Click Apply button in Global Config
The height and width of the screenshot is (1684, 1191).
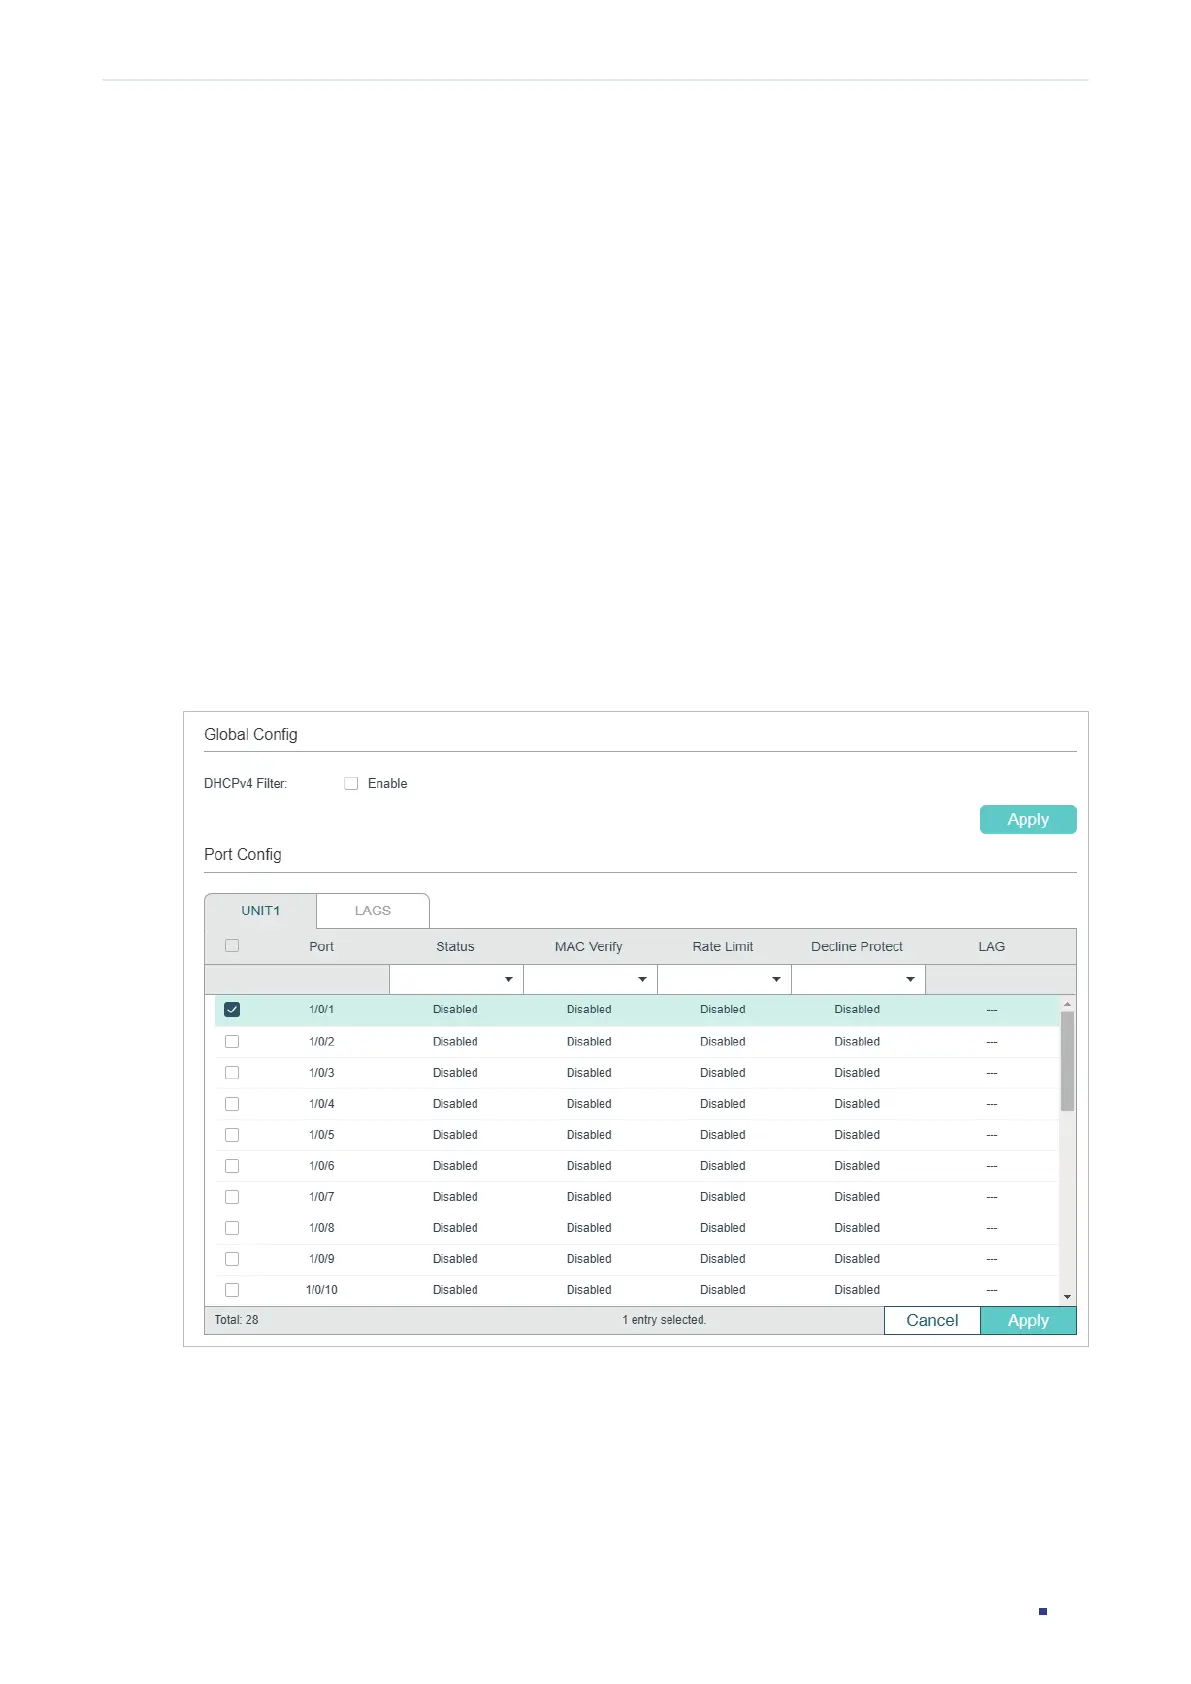pos(1028,819)
